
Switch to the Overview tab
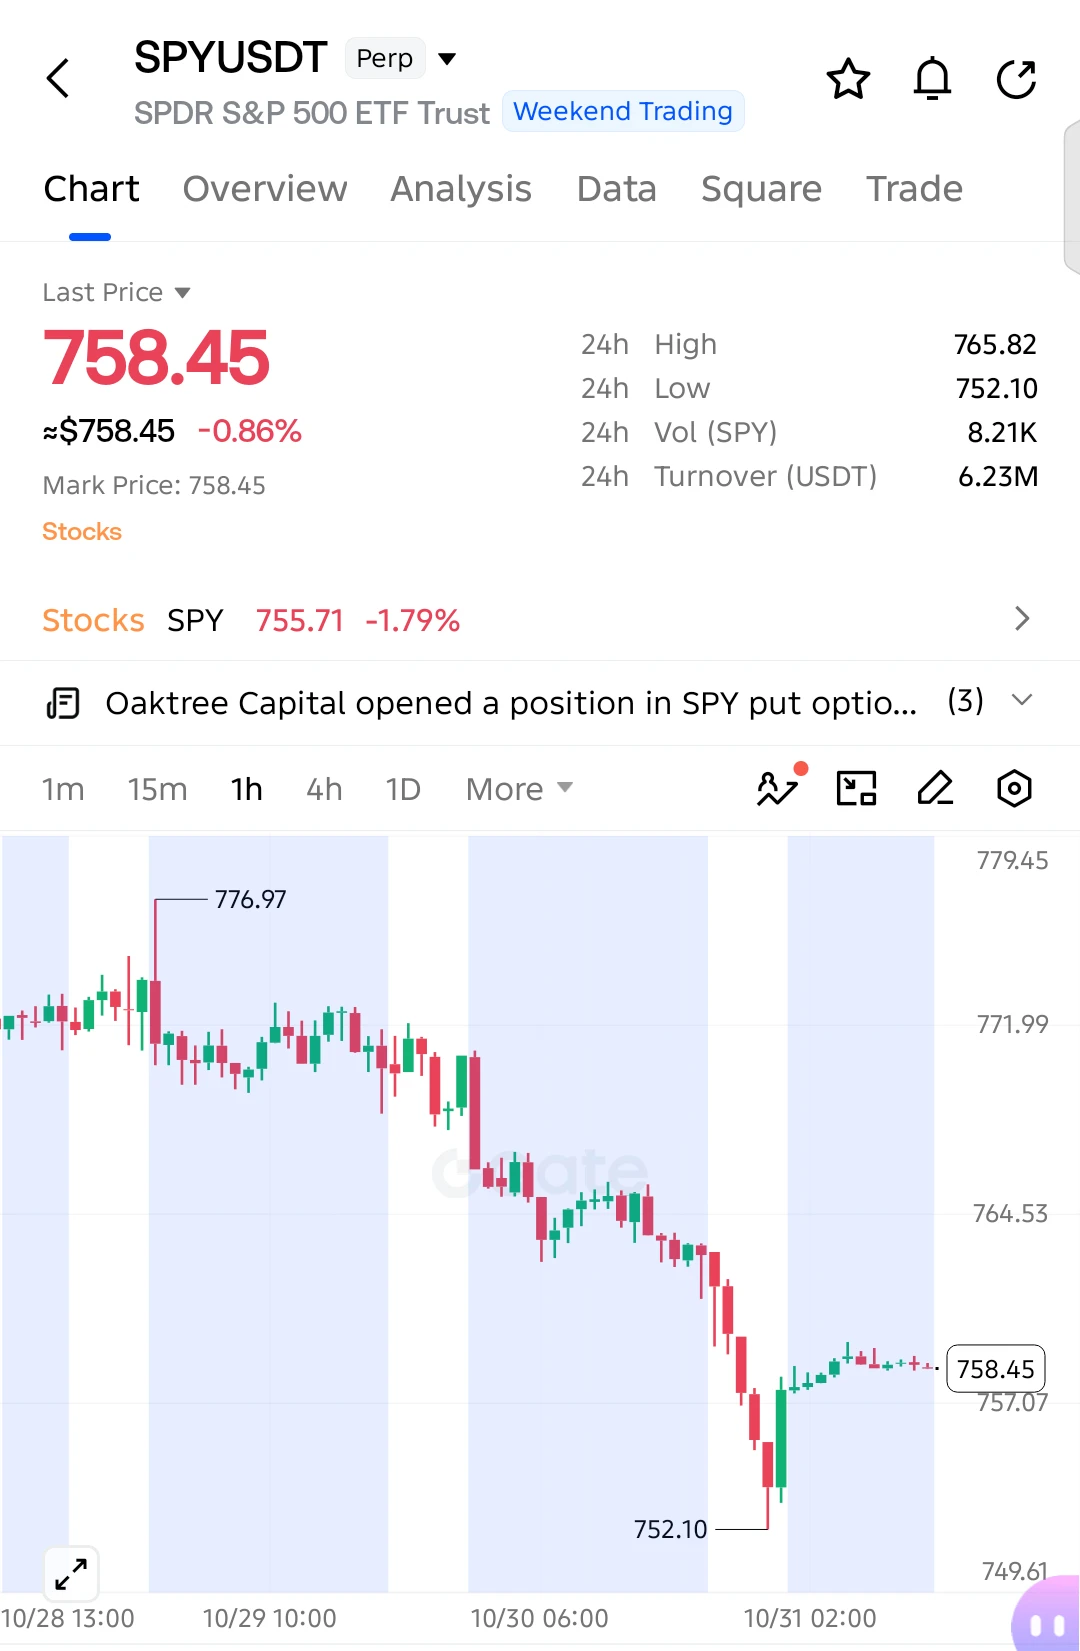pyautogui.click(x=265, y=189)
